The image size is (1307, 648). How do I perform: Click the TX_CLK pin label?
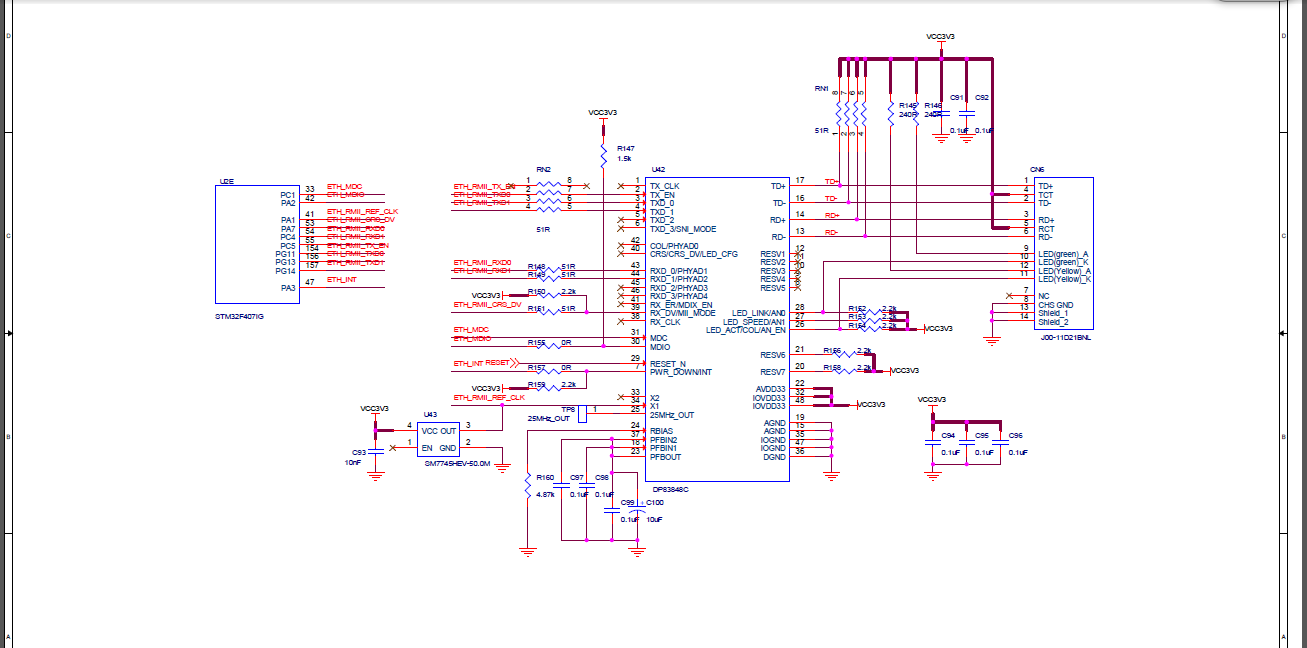665,186
